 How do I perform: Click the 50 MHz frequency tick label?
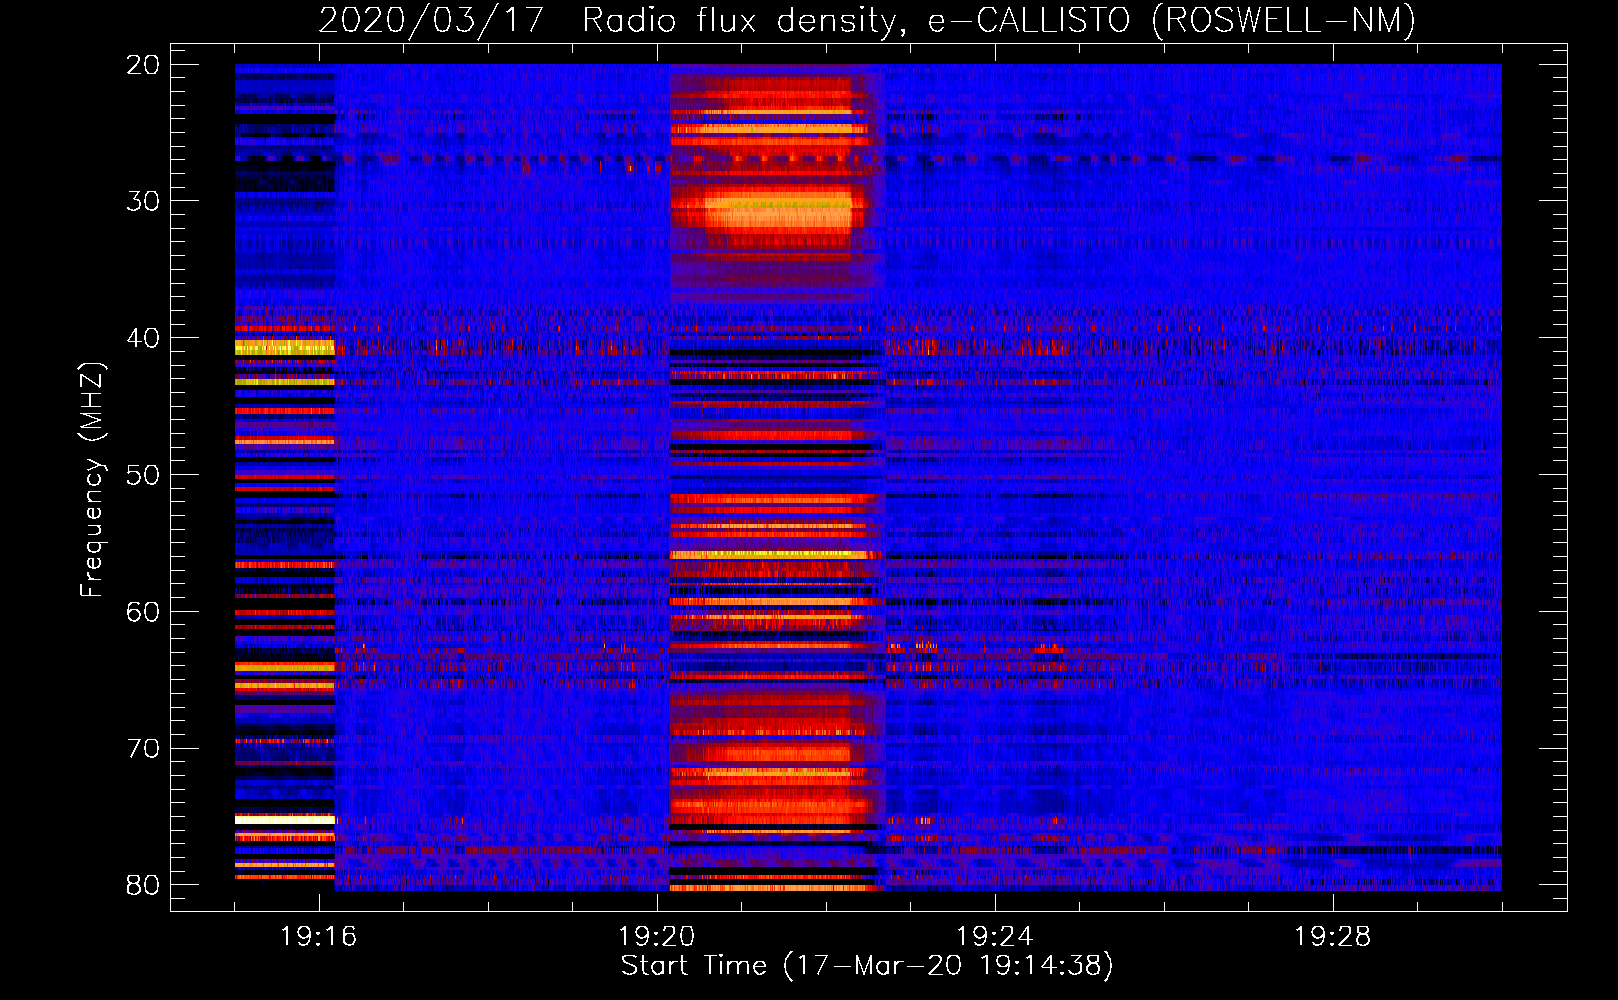tap(143, 475)
